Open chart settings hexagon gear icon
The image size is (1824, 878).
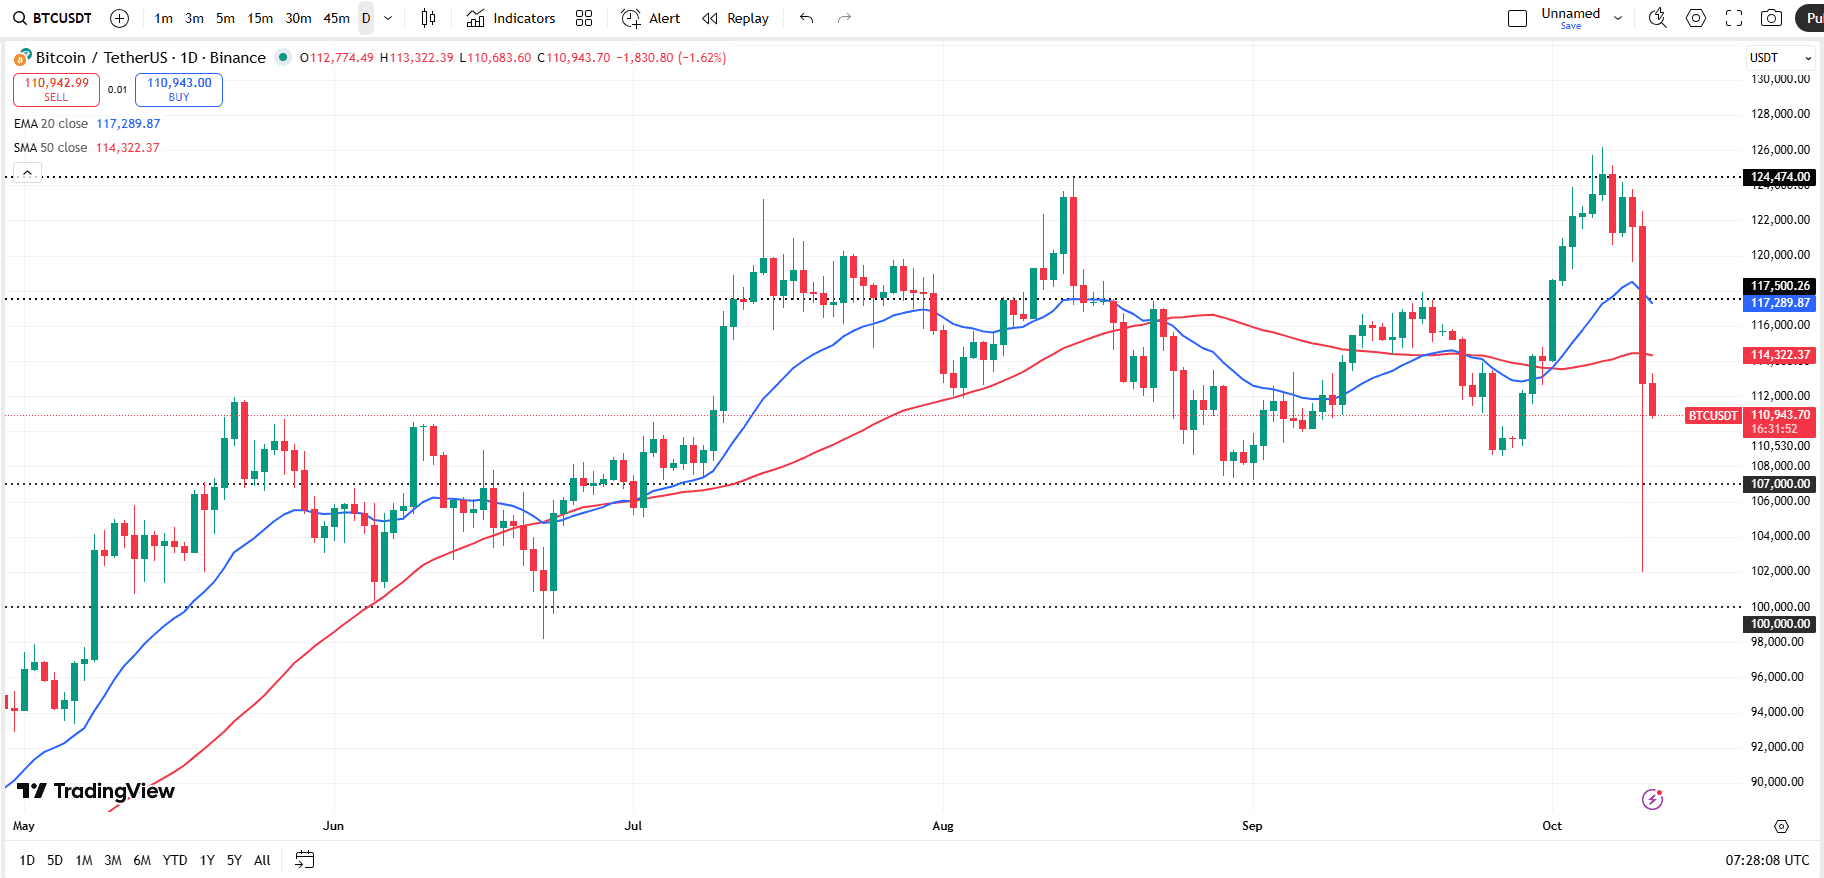click(x=1696, y=18)
